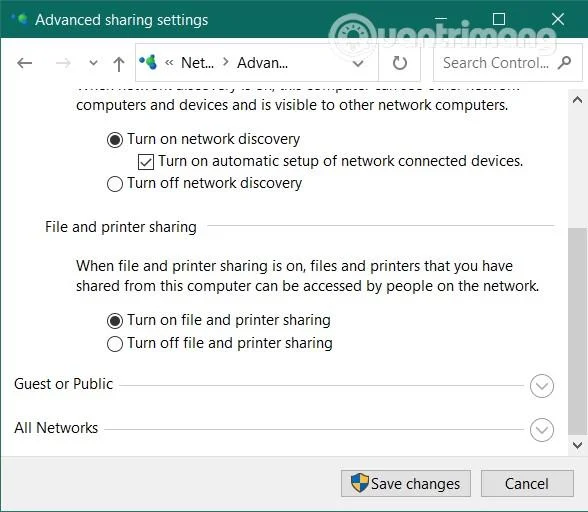The image size is (588, 512).
Task: Click the Advan... breadcrumb segment
Action: click(262, 63)
